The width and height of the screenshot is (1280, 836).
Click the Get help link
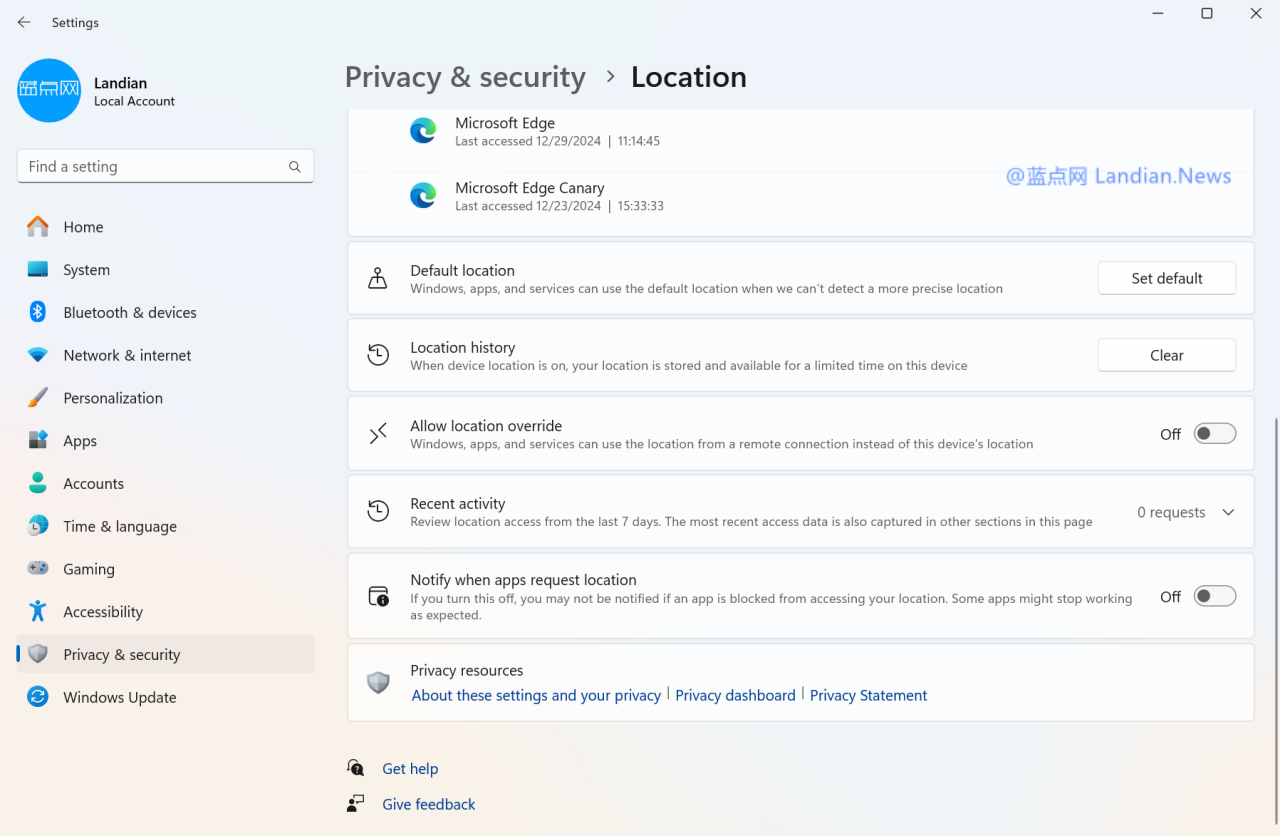click(x=410, y=768)
